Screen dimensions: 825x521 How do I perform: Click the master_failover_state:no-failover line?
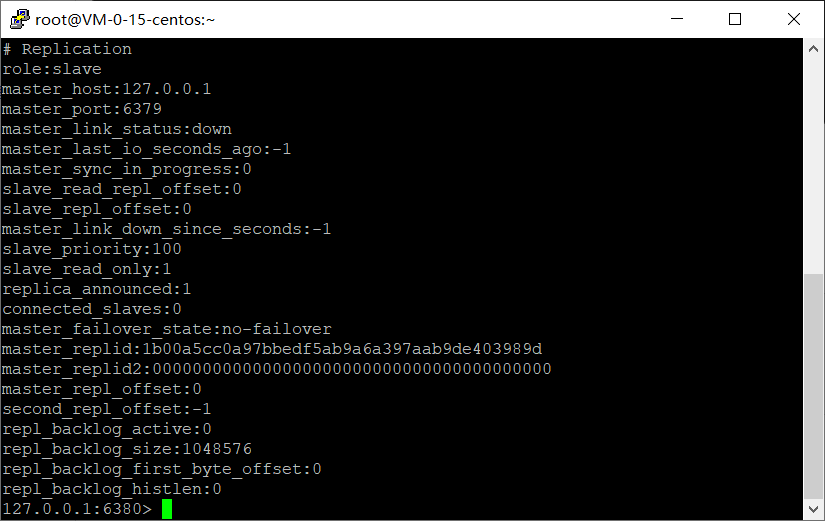pyautogui.click(x=166, y=329)
